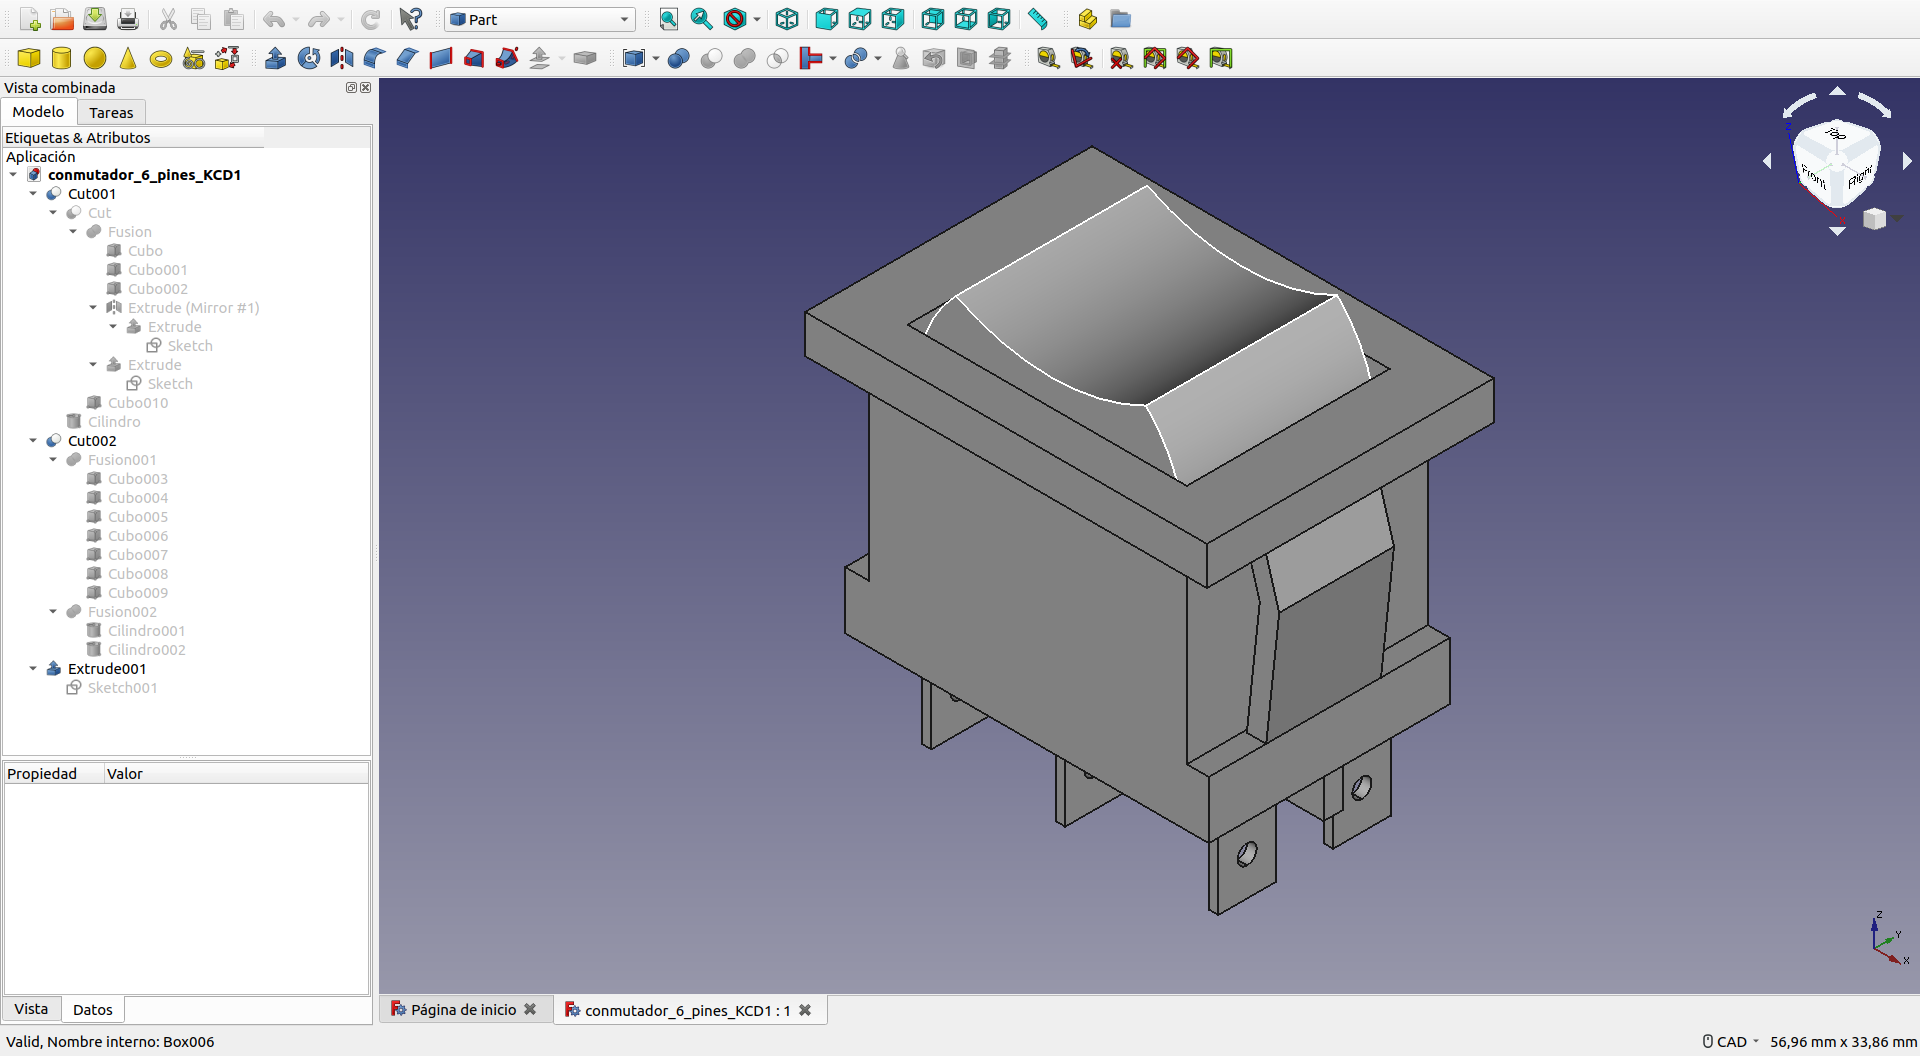1920x1056 pixels.
Task: Click the Fillet tool icon
Action: [x=374, y=59]
